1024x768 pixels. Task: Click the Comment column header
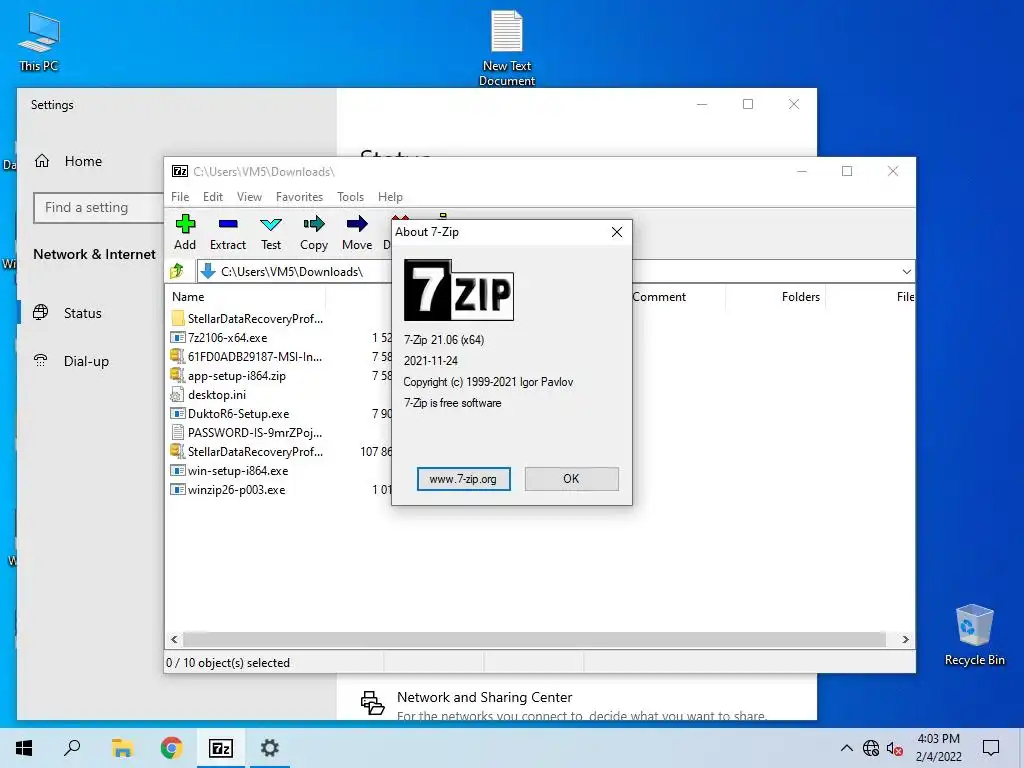[659, 296]
